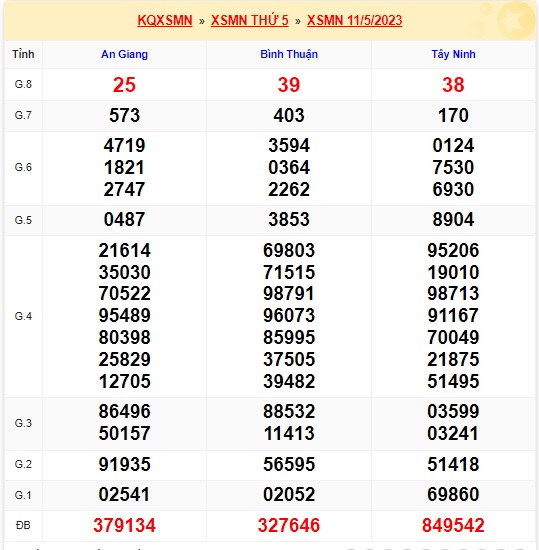
Task: Click the G.5 row label
Action: 23,220
